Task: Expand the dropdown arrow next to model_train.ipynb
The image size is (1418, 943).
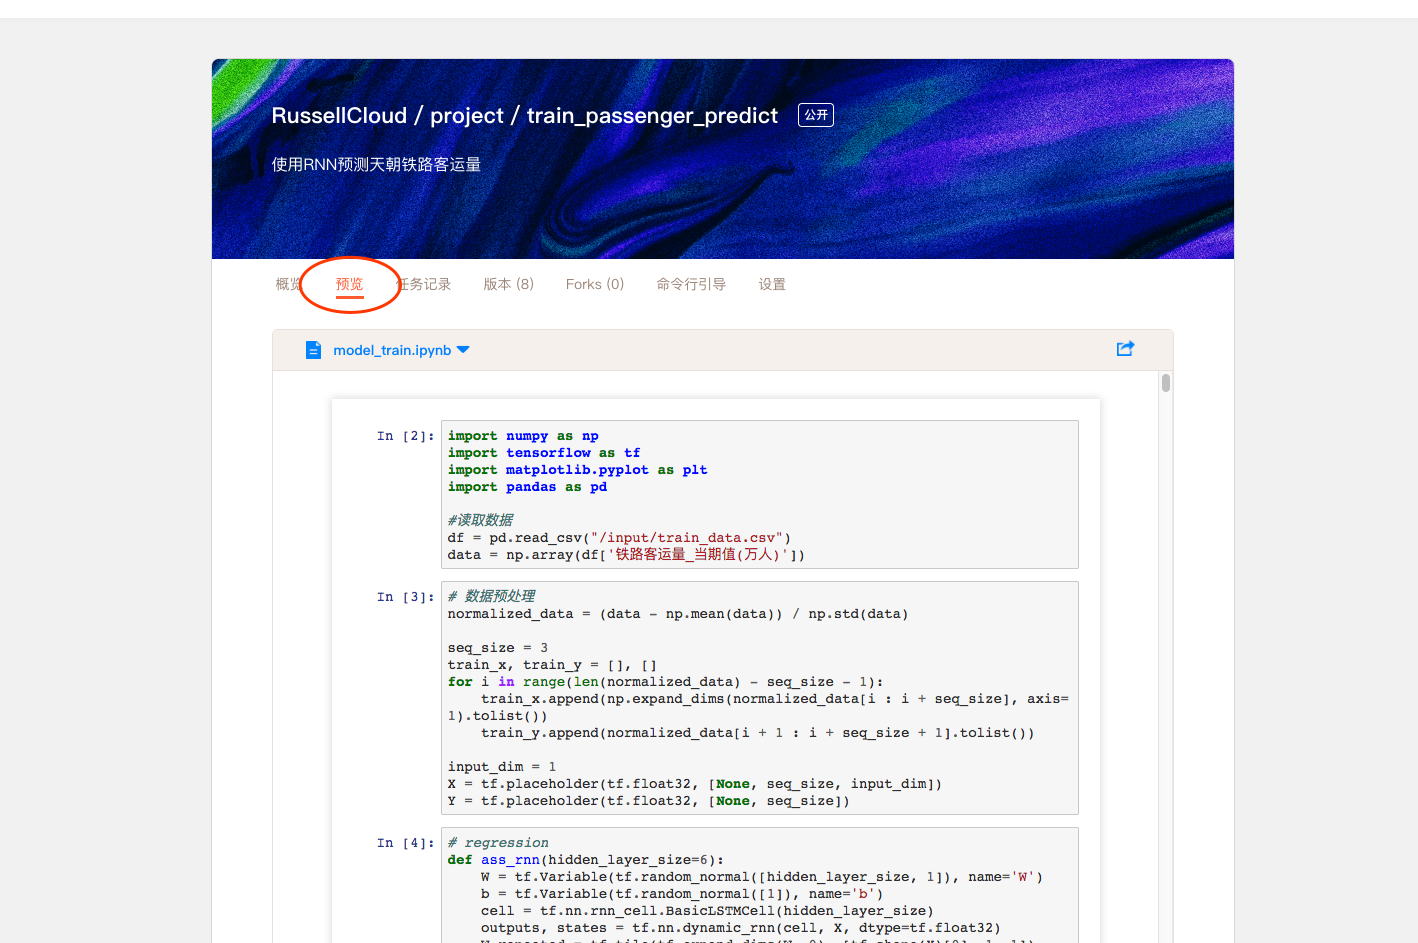Action: 463,350
